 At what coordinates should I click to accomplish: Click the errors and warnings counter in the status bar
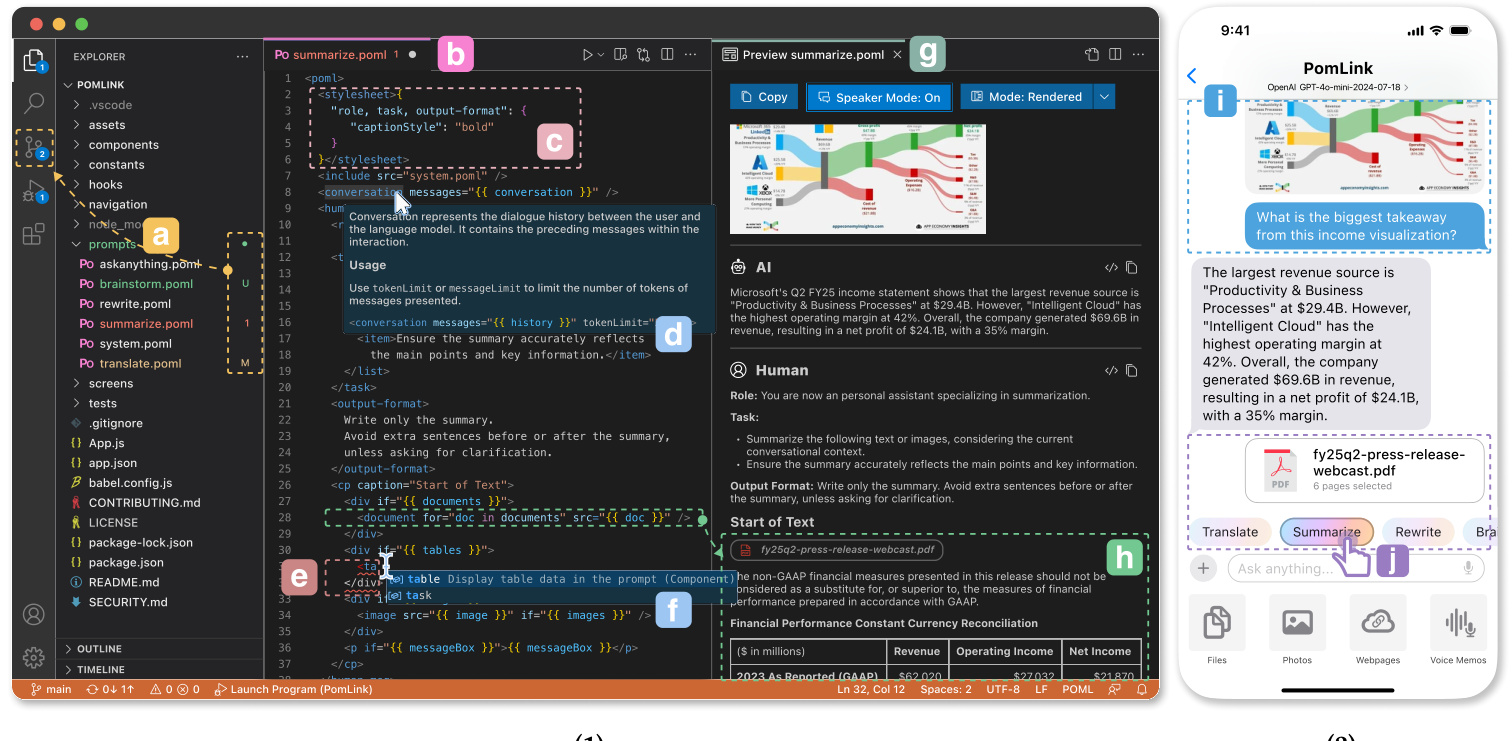tap(175, 689)
